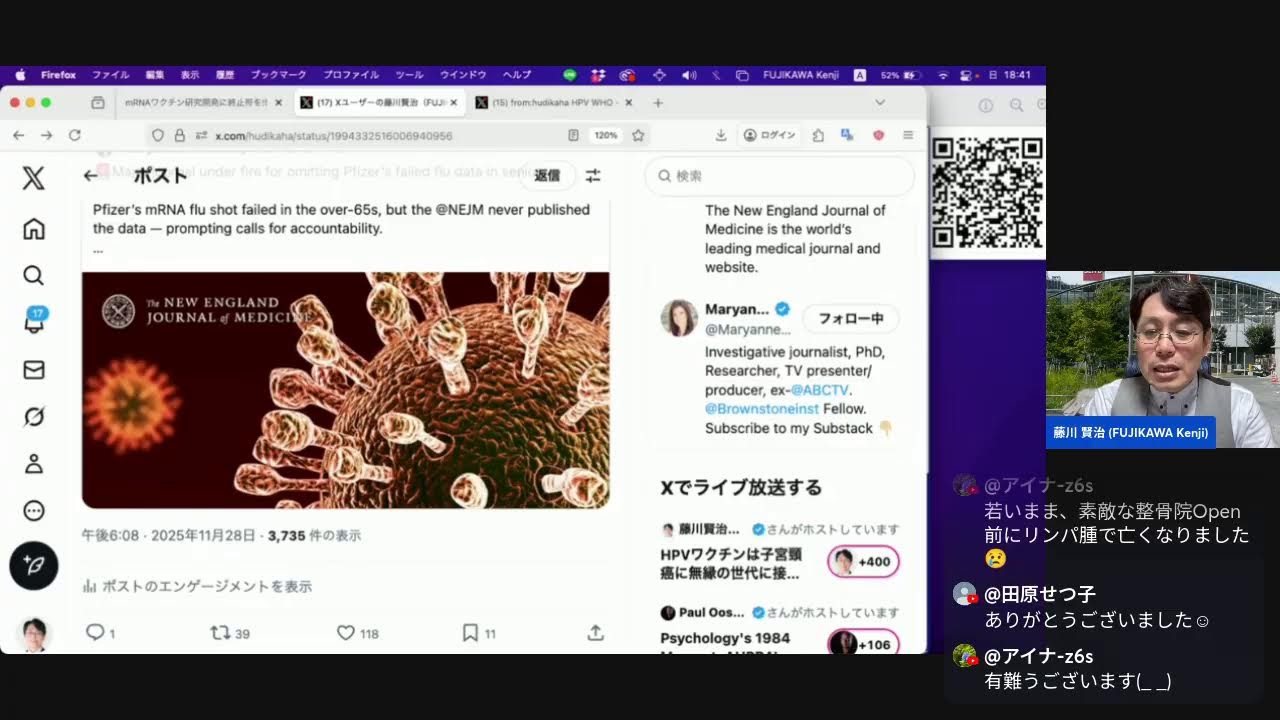1280x720 pixels.
Task: Share the post via upload icon
Action: coord(595,633)
